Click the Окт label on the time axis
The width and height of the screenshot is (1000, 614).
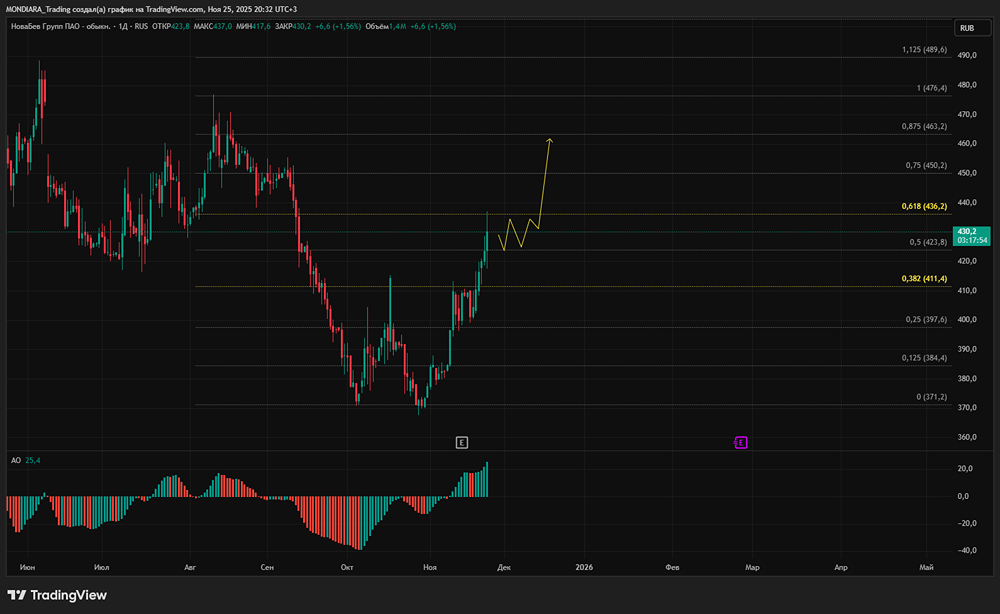(x=347, y=567)
